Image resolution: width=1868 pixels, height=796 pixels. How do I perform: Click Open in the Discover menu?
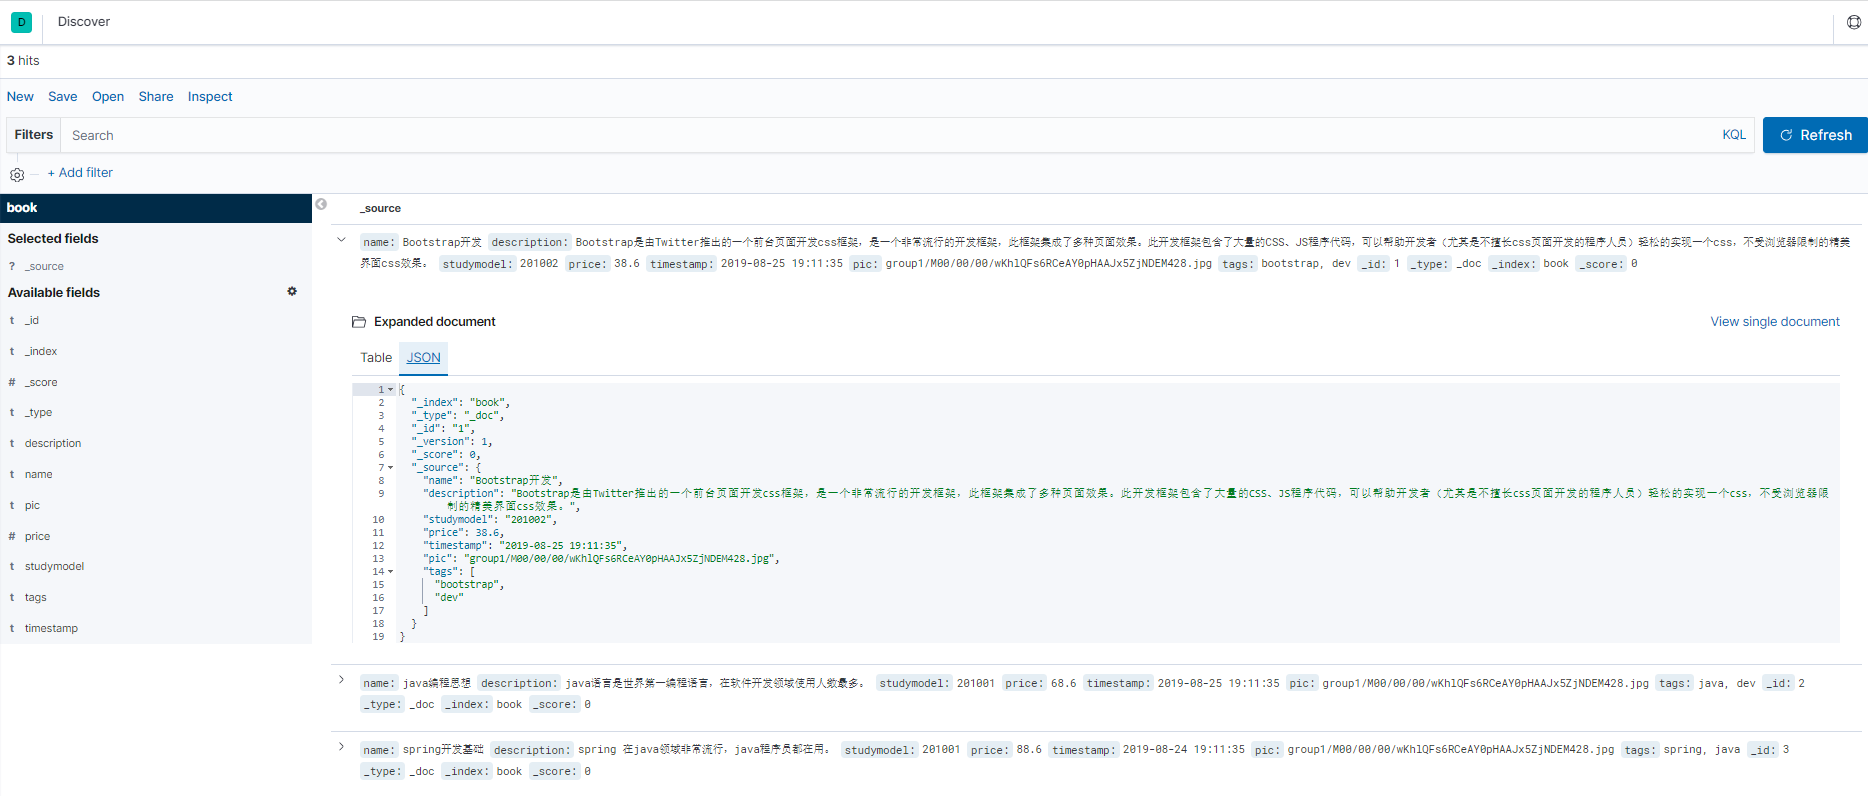pos(108,97)
